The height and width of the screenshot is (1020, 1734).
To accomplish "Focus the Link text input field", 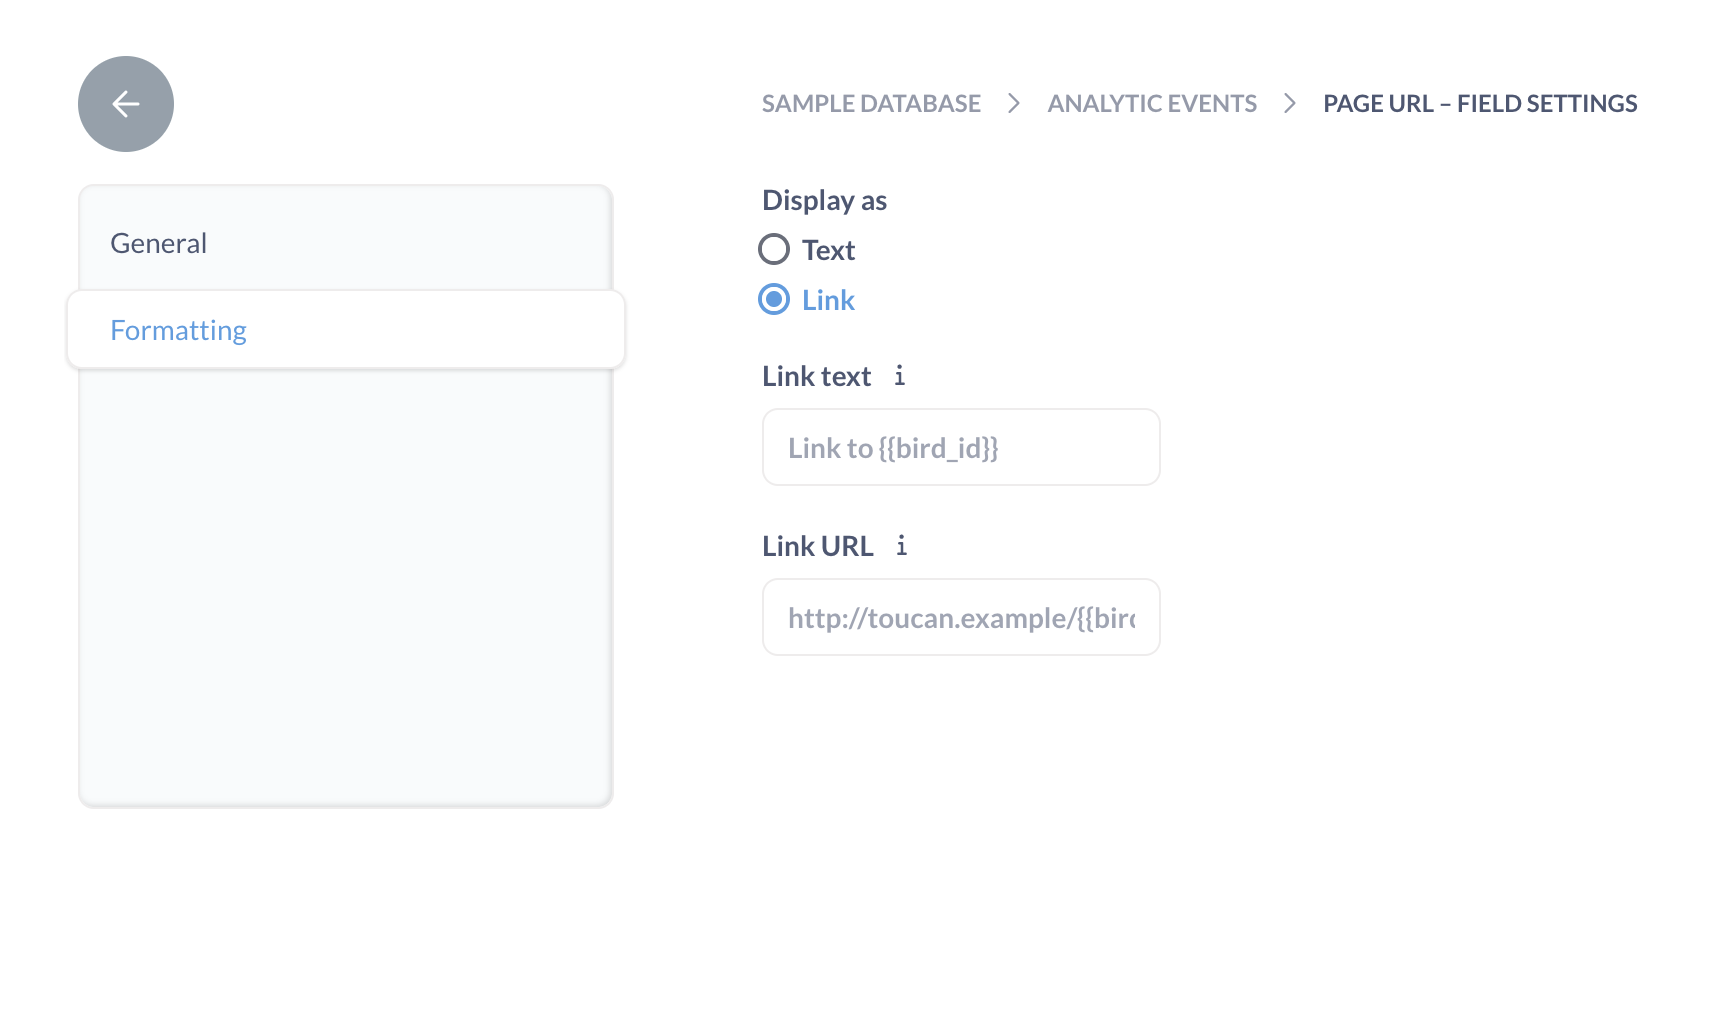I will pyautogui.click(x=961, y=448).
